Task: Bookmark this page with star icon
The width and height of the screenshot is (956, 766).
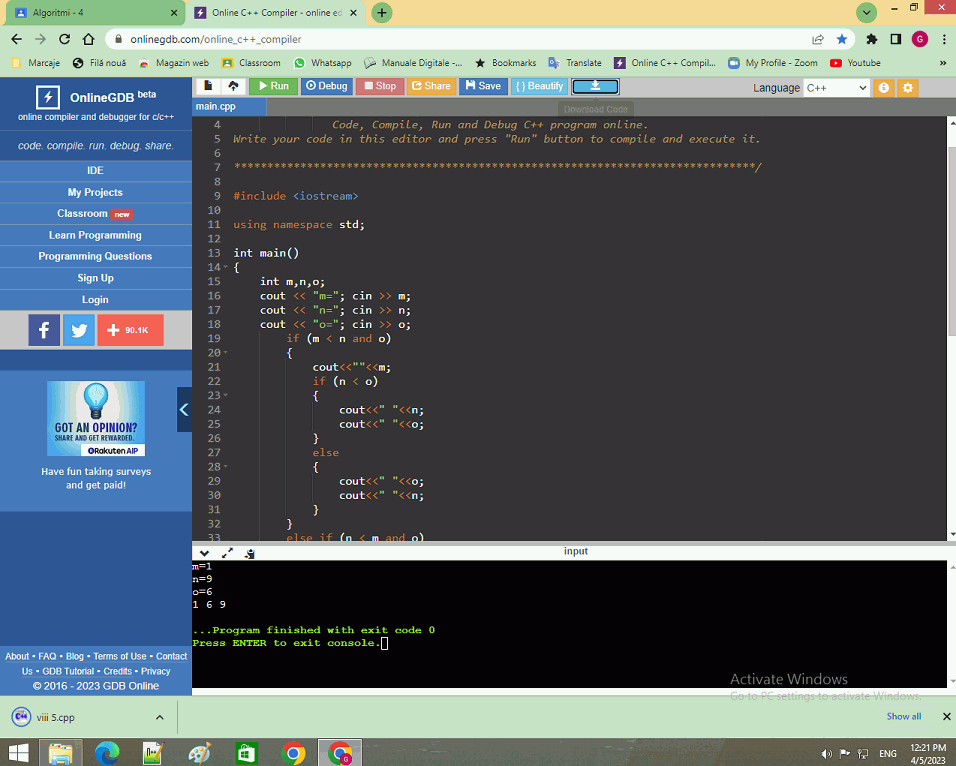Action: [842, 39]
